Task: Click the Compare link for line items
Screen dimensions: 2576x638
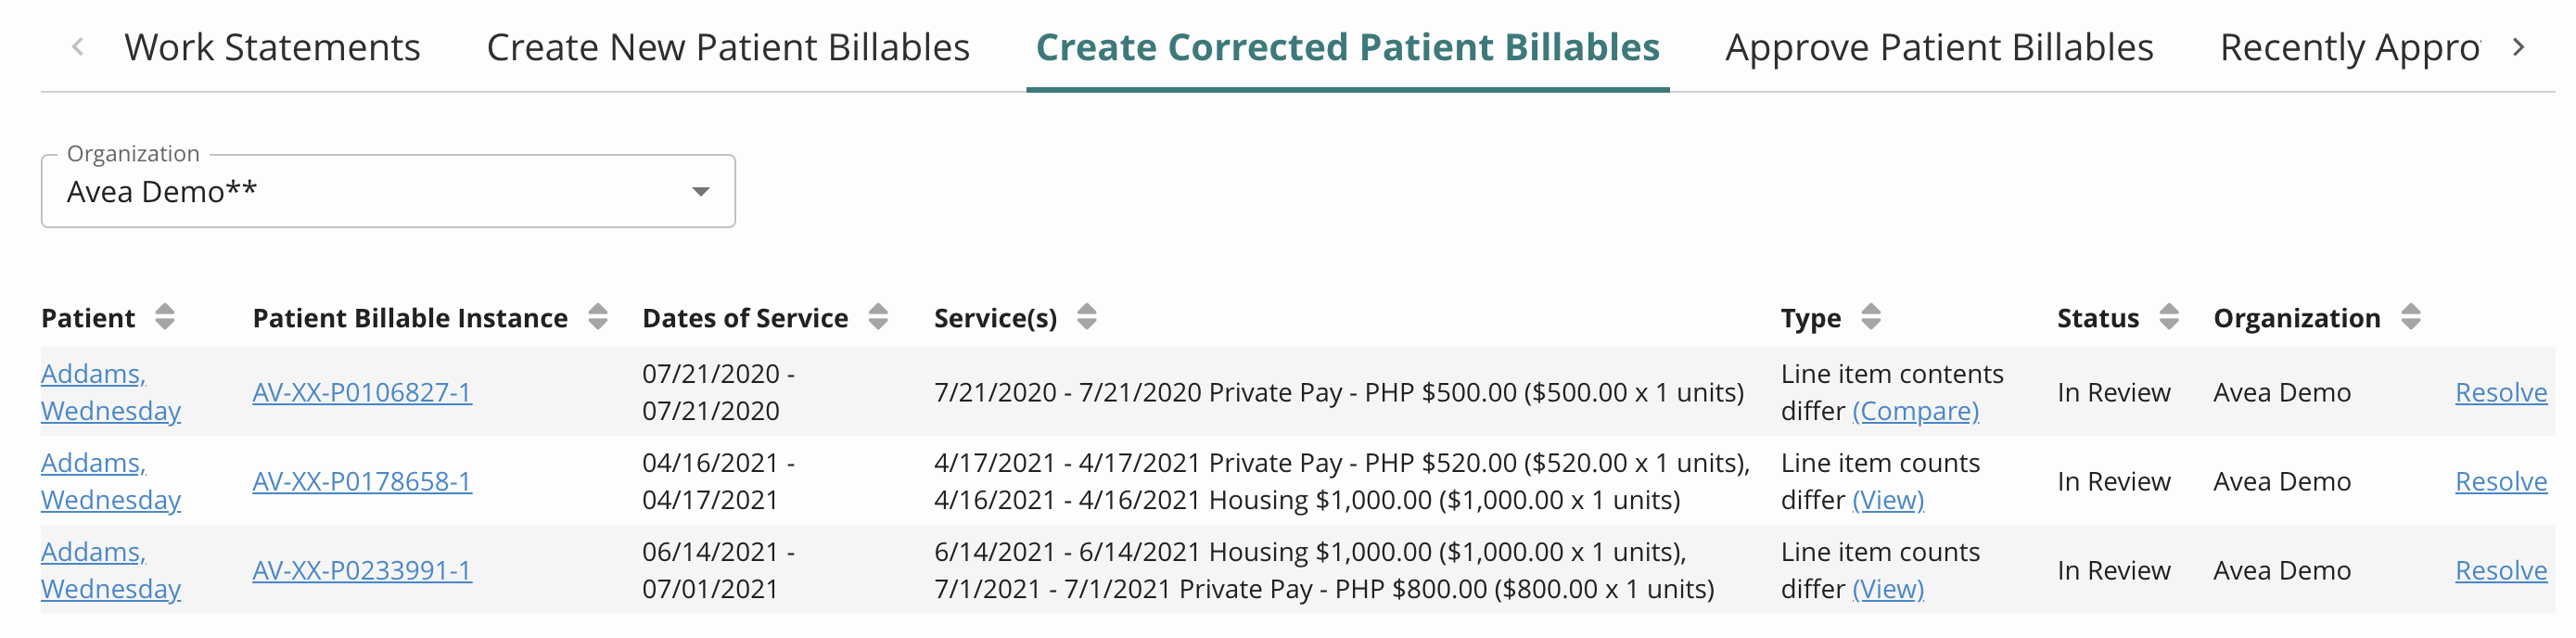Action: (x=1915, y=411)
